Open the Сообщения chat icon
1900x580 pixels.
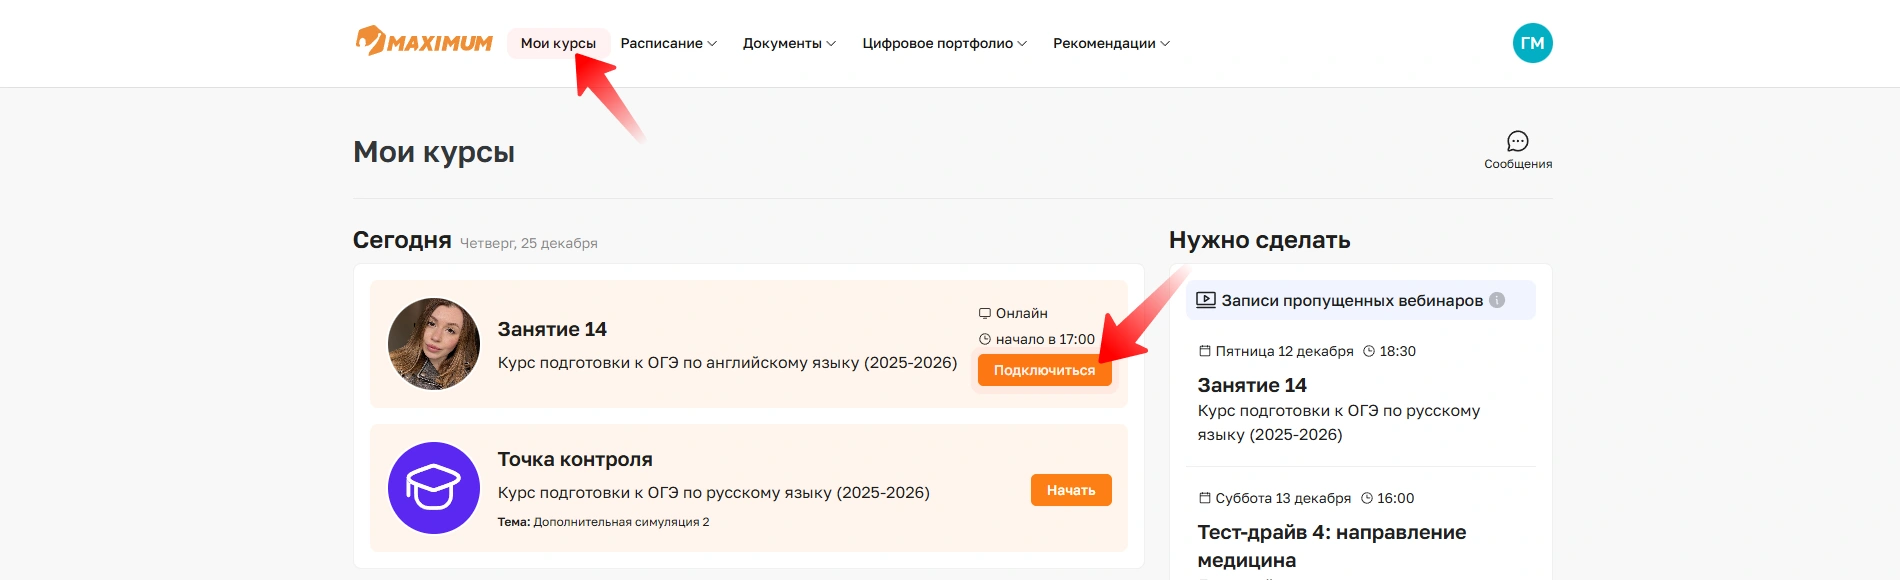[x=1517, y=141]
